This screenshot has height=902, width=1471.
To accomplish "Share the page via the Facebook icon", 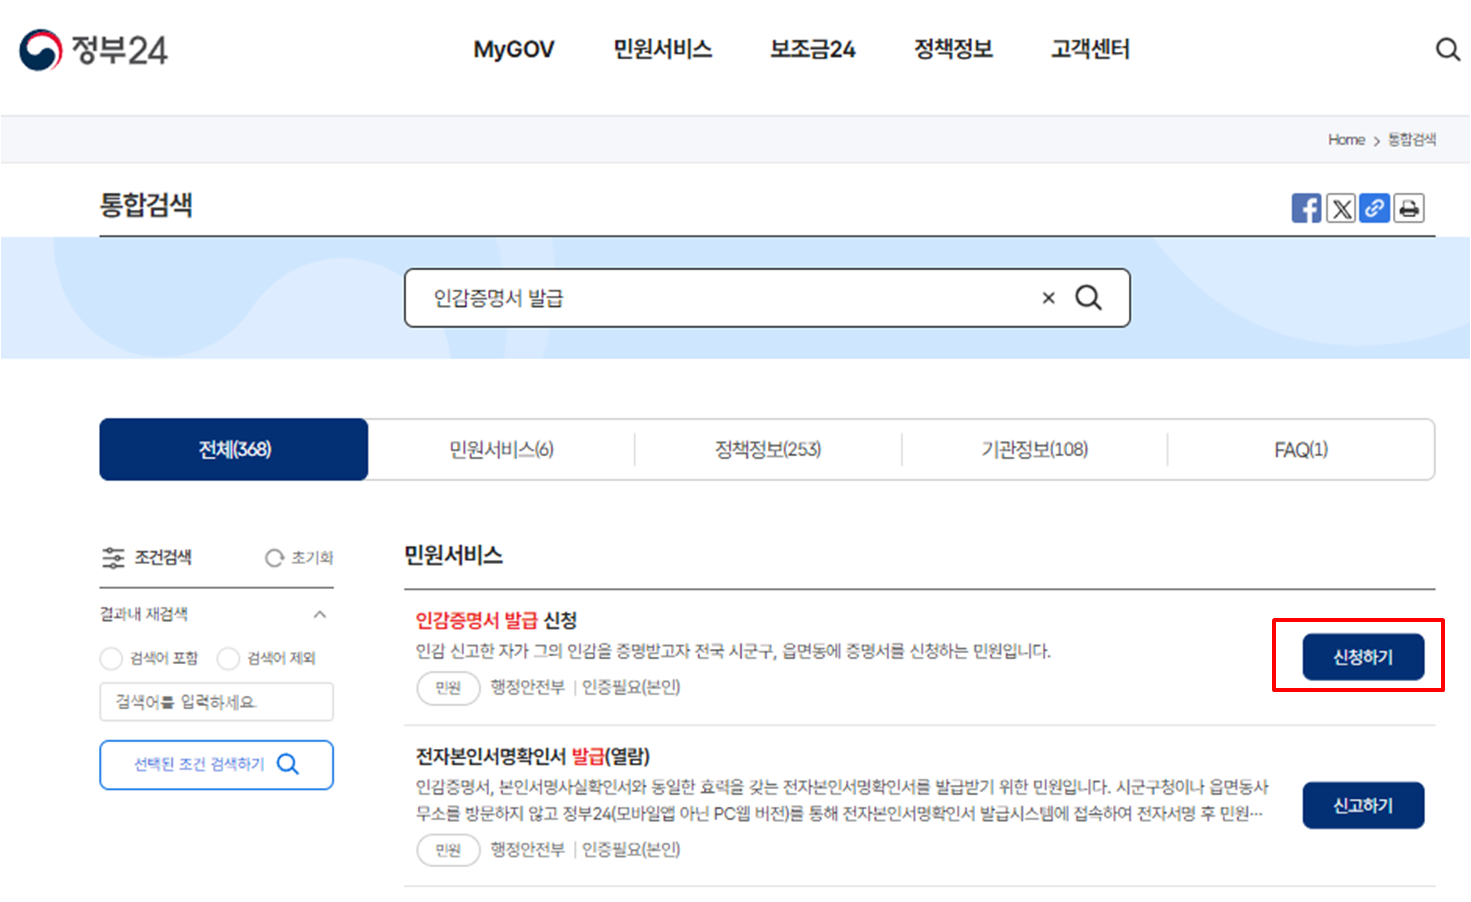I will pyautogui.click(x=1306, y=207).
